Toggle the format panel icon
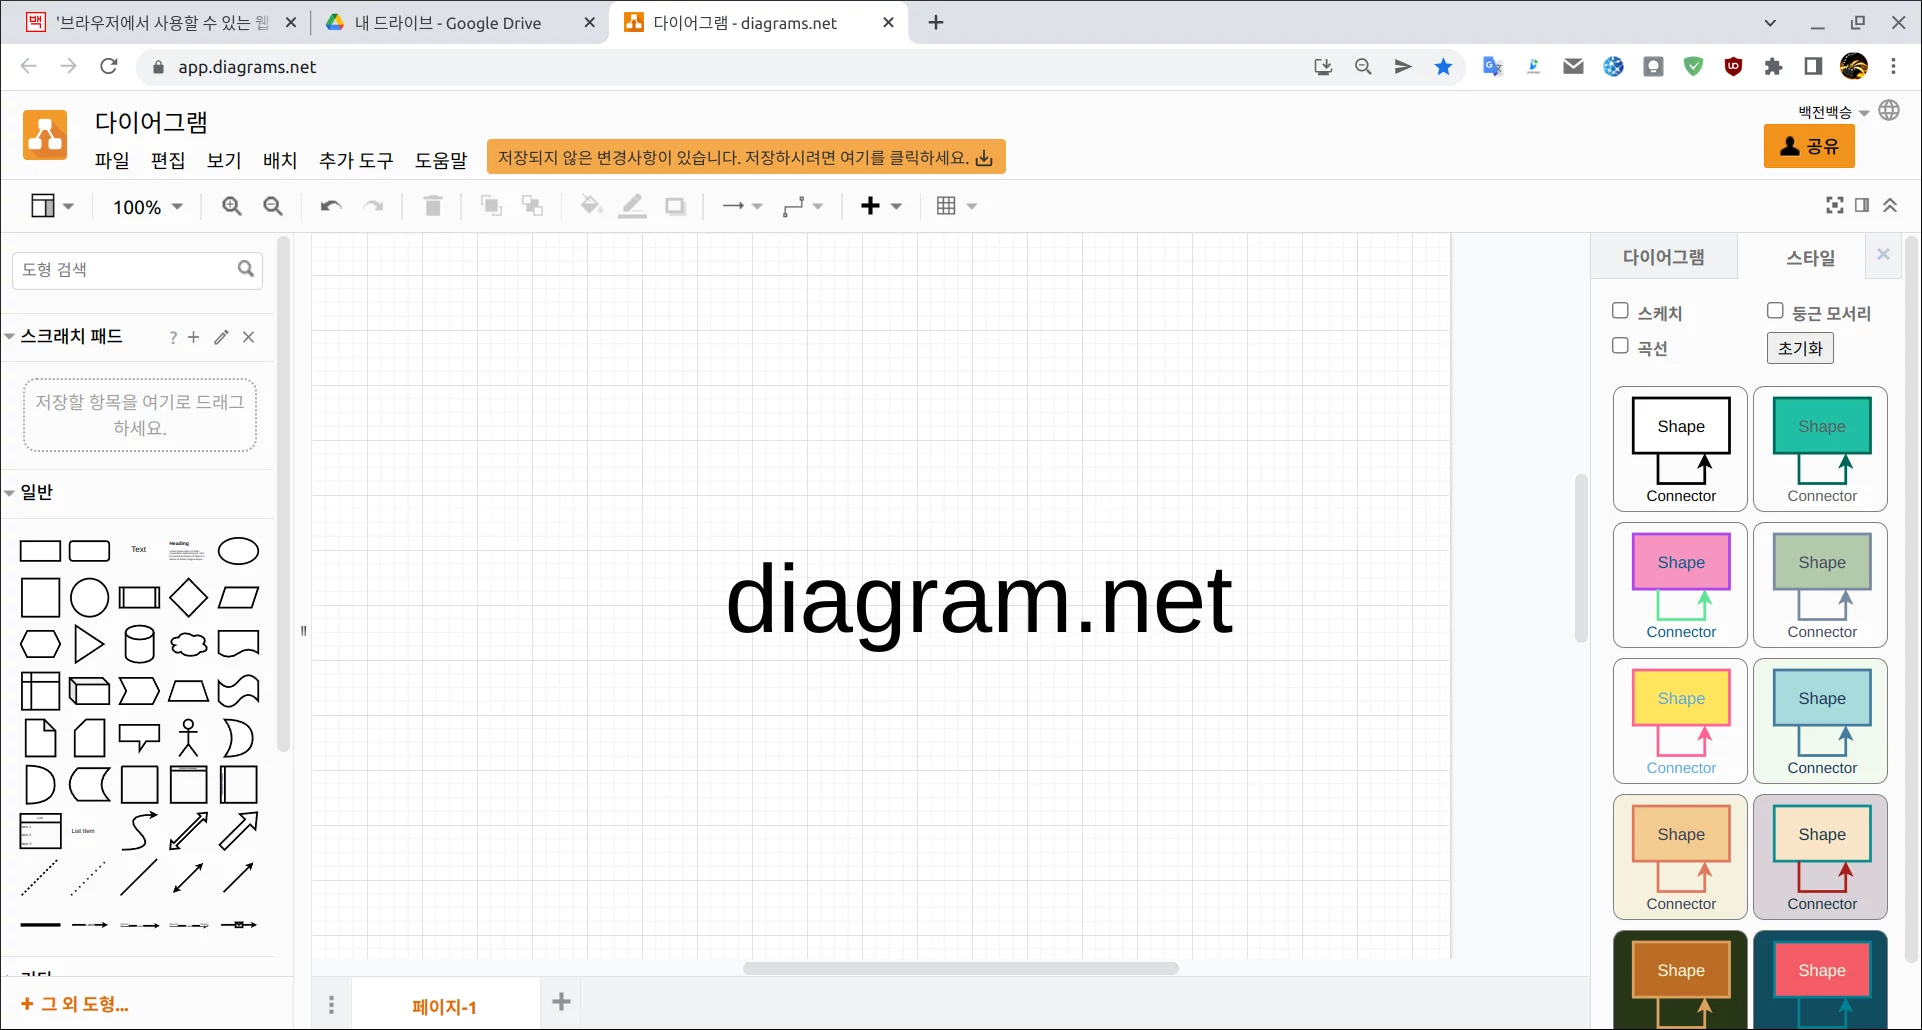Screen dimensions: 1922x1030 tap(1862, 205)
